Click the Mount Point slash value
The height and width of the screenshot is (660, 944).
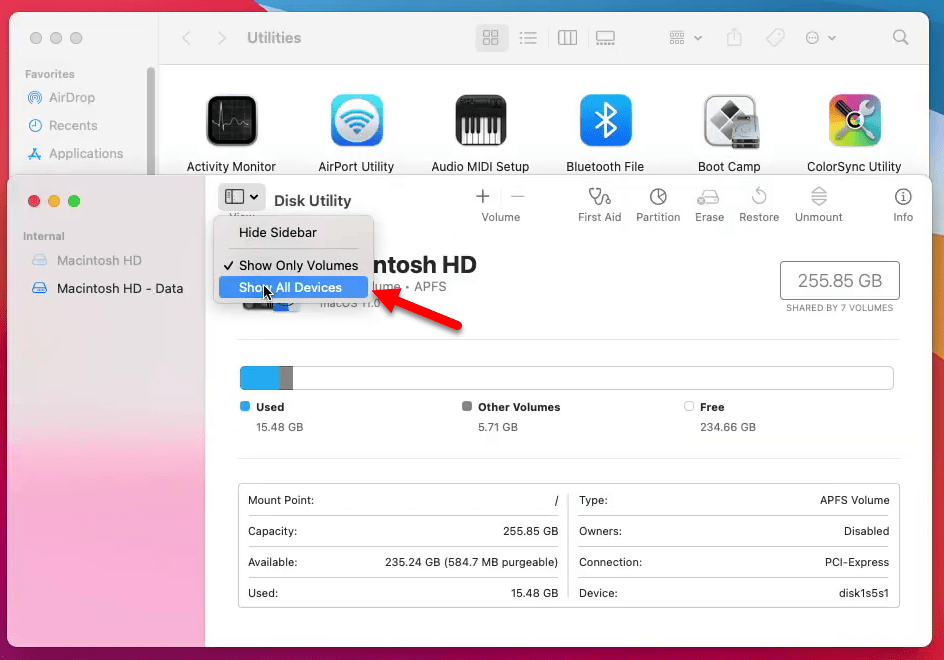tap(556, 500)
